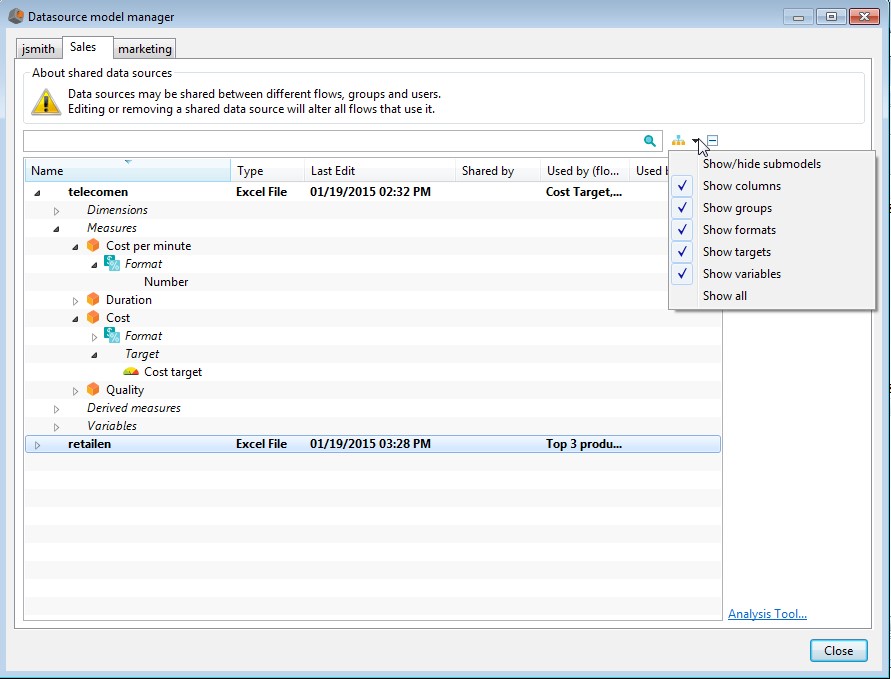Uncheck Show groups option

(682, 208)
